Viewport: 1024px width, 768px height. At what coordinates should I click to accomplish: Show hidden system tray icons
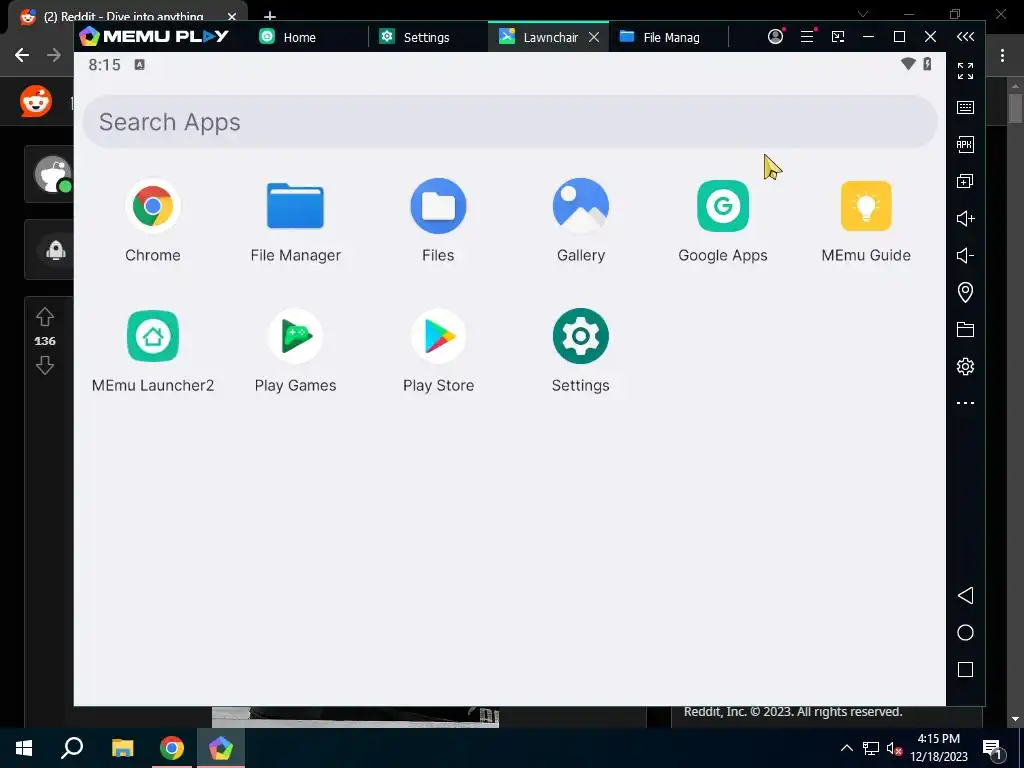pyautogui.click(x=846, y=748)
